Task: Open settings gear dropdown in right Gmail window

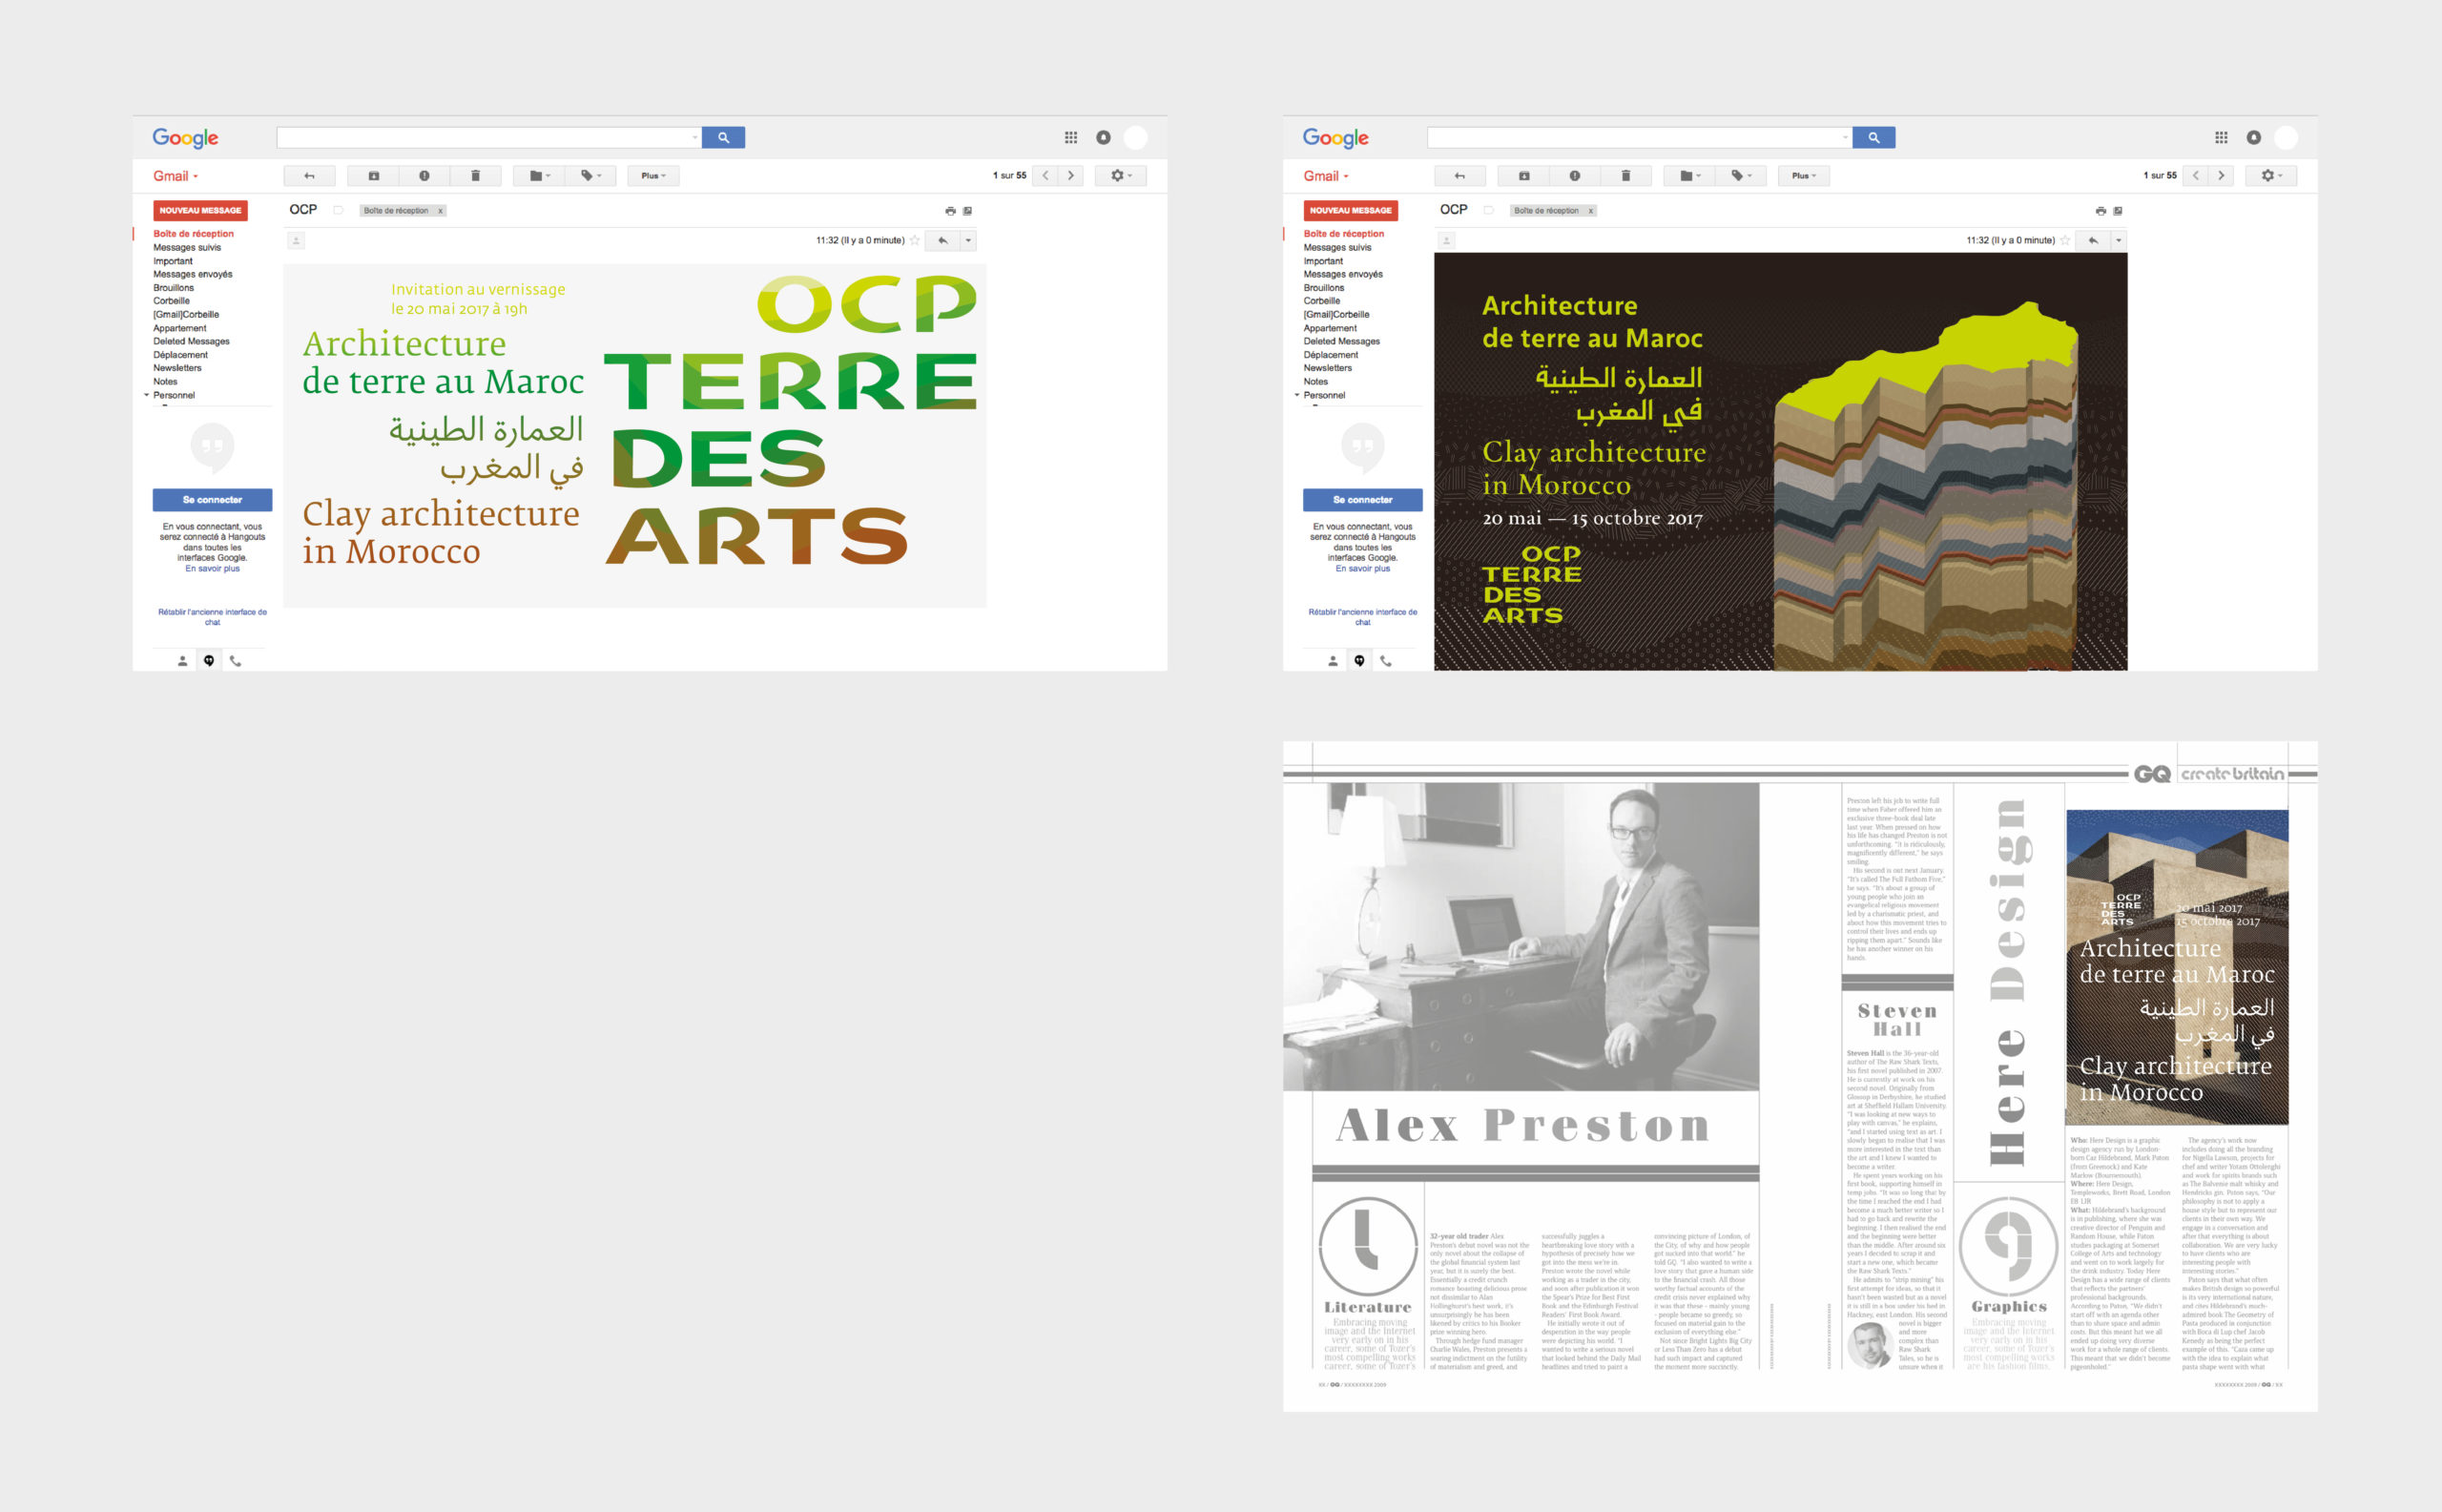Action: (2271, 176)
